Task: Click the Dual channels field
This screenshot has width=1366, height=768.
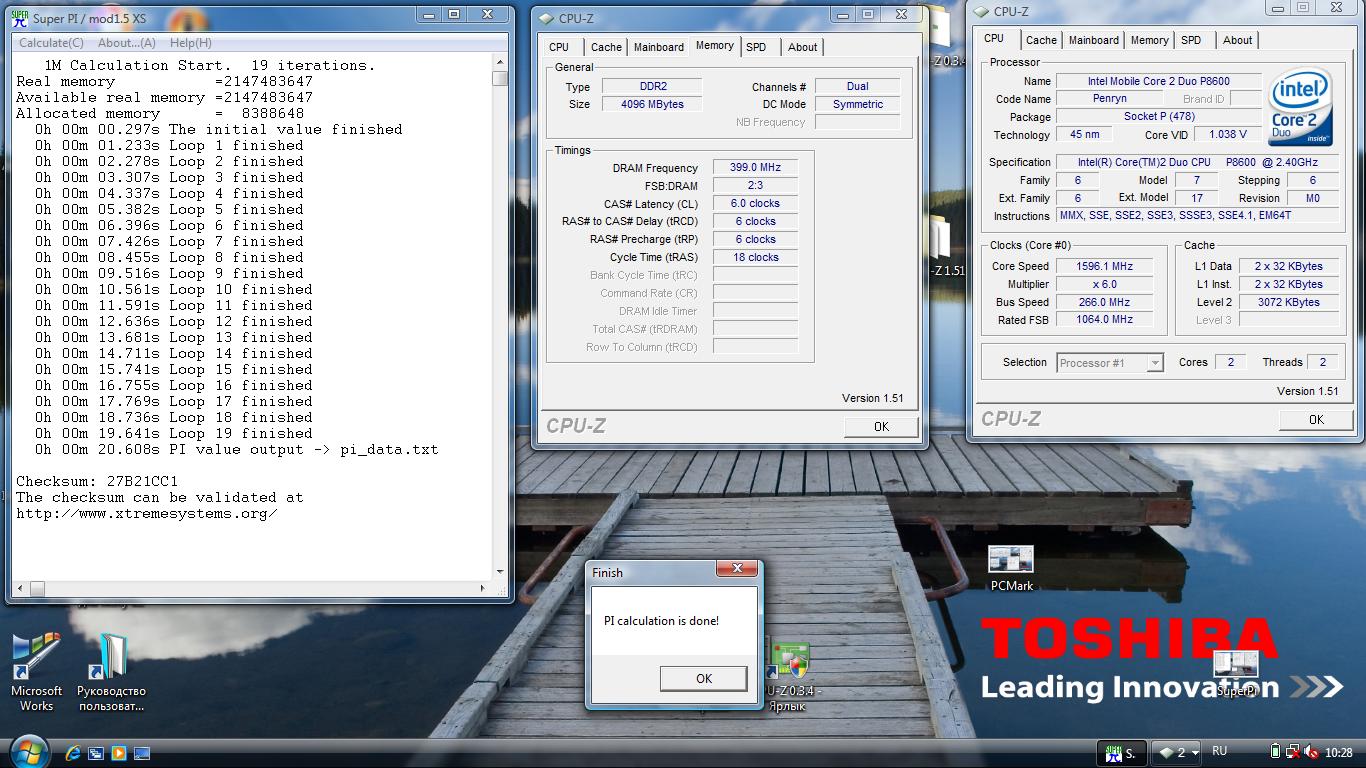Action: click(857, 87)
